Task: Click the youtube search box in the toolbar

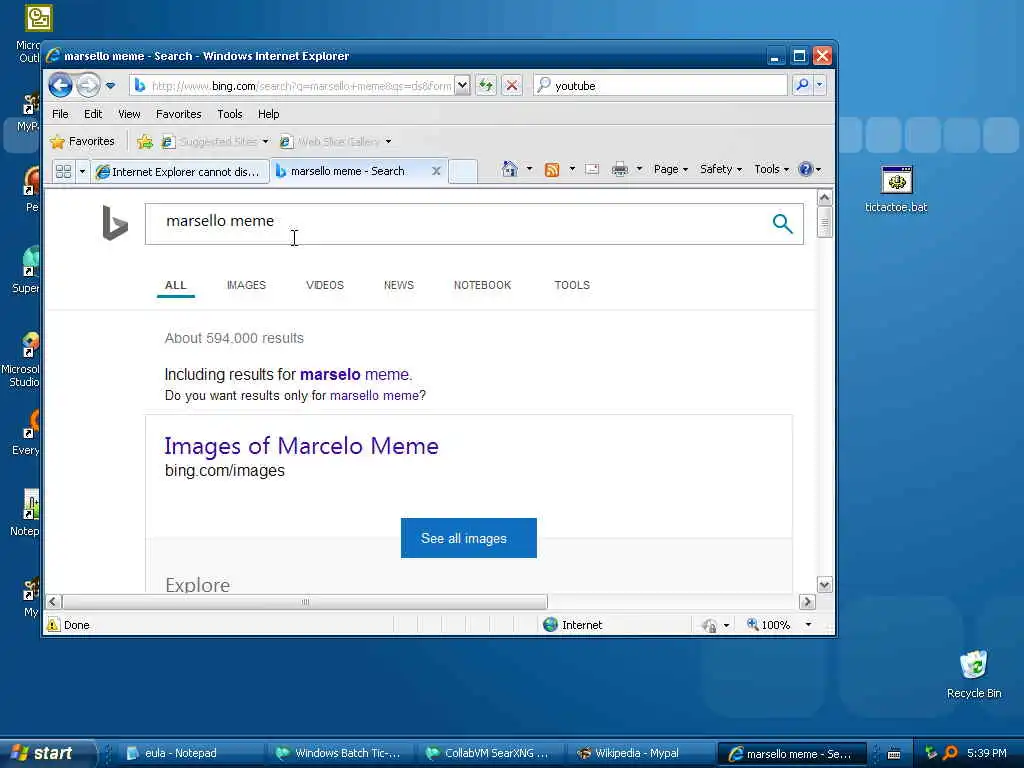Action: coord(661,86)
